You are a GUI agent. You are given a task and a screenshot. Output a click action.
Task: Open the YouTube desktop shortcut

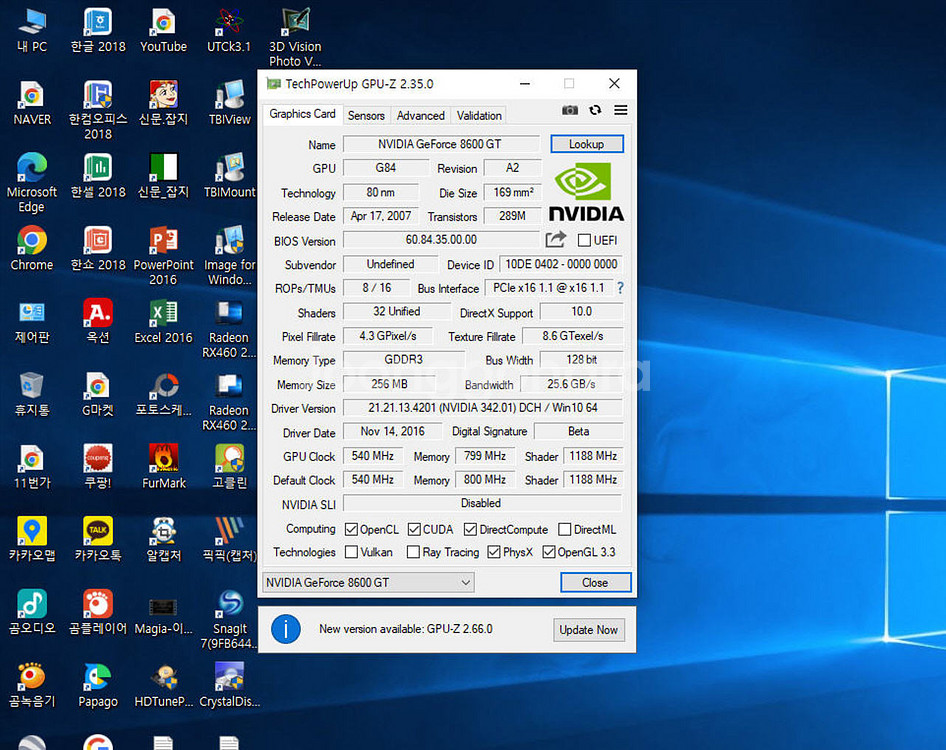[x=163, y=30]
